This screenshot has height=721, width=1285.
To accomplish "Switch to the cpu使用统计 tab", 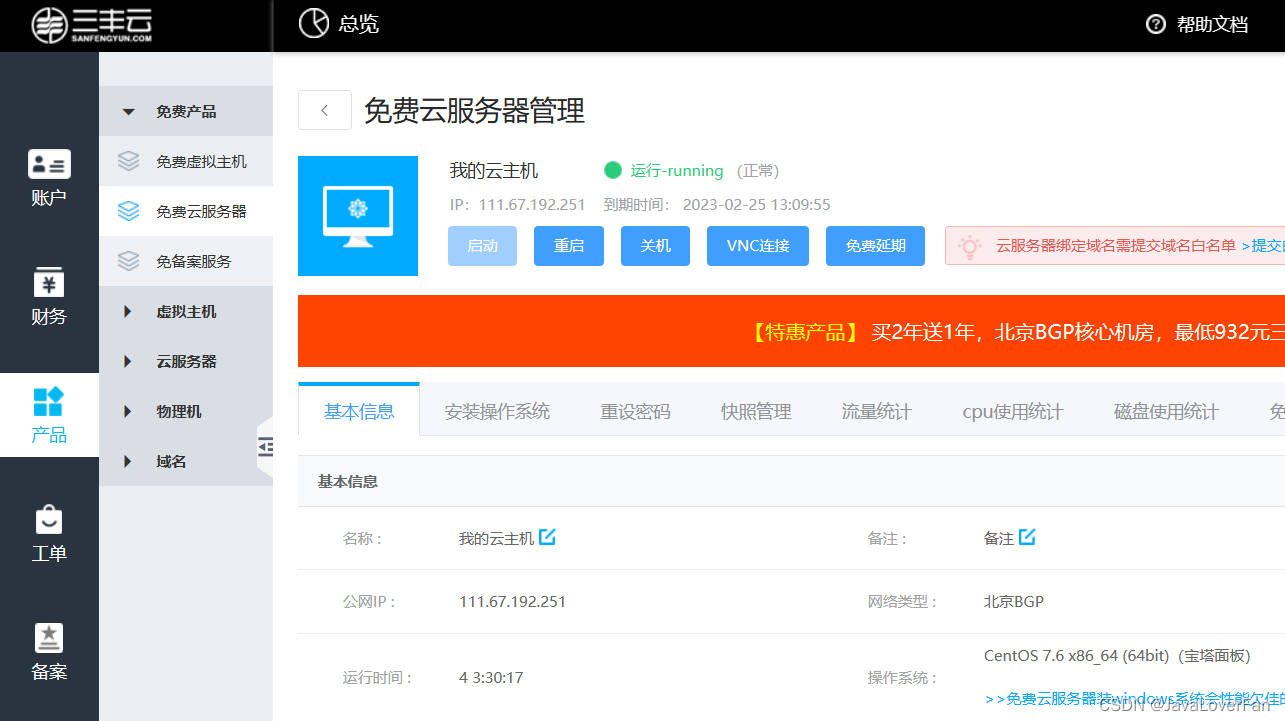I will click(x=1012, y=411).
